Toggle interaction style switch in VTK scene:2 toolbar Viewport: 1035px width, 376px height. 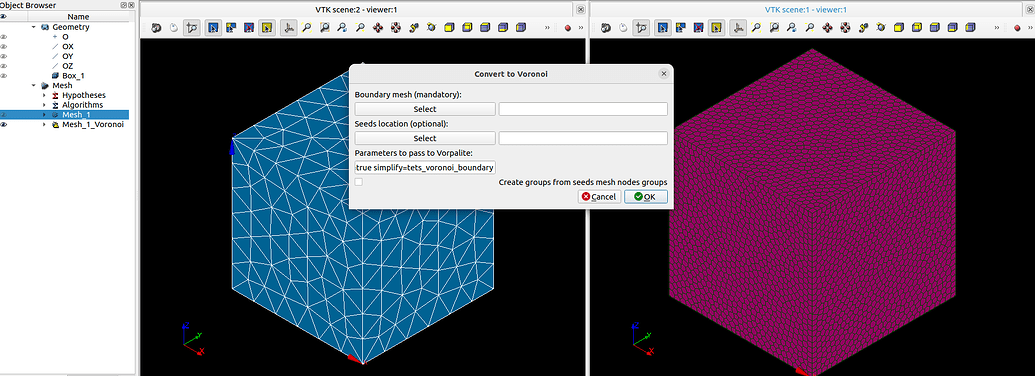pos(174,28)
